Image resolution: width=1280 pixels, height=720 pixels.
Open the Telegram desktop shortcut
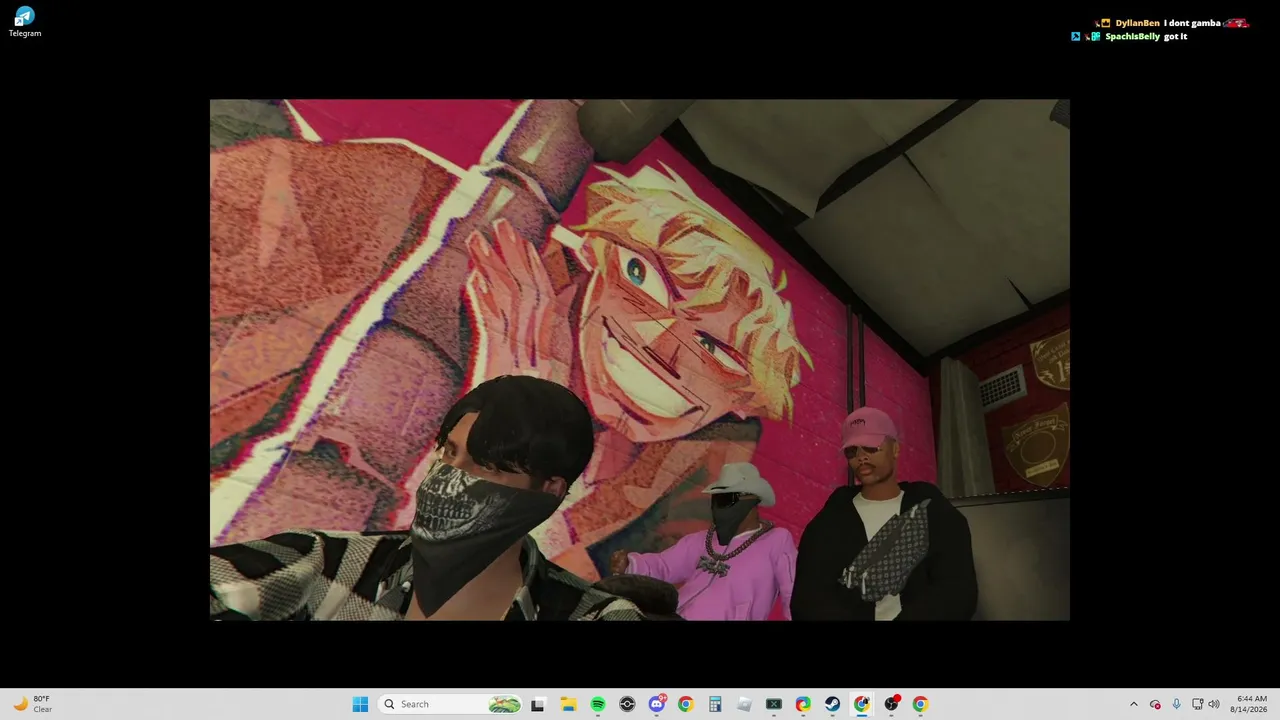pos(25,22)
